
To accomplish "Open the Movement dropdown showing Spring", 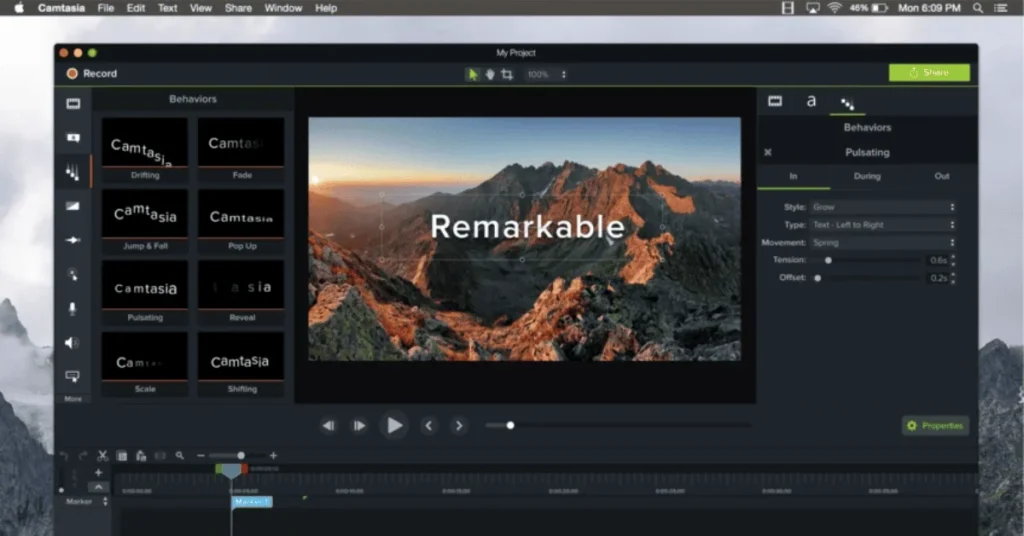I will click(x=884, y=242).
